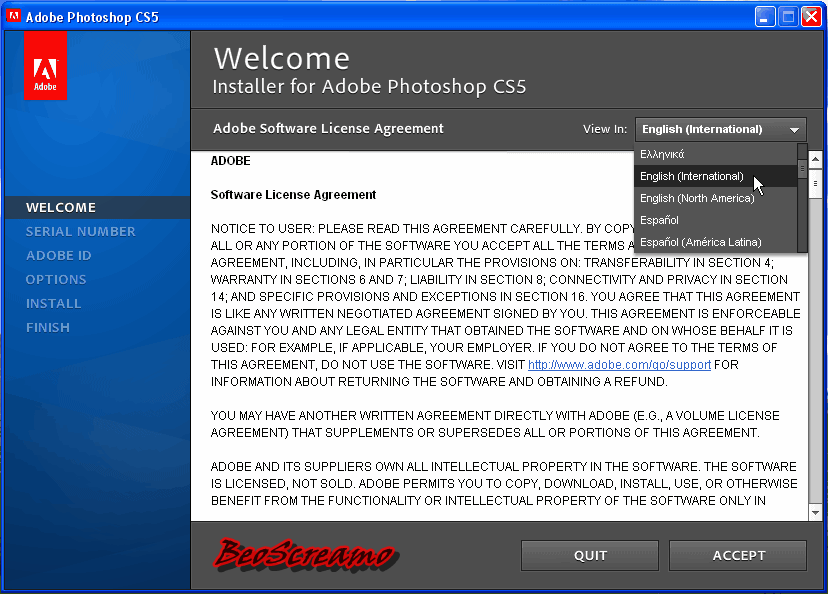Minimize the Adobe Photoshop CS5 window
This screenshot has height=594, width=828.
tap(764, 17)
